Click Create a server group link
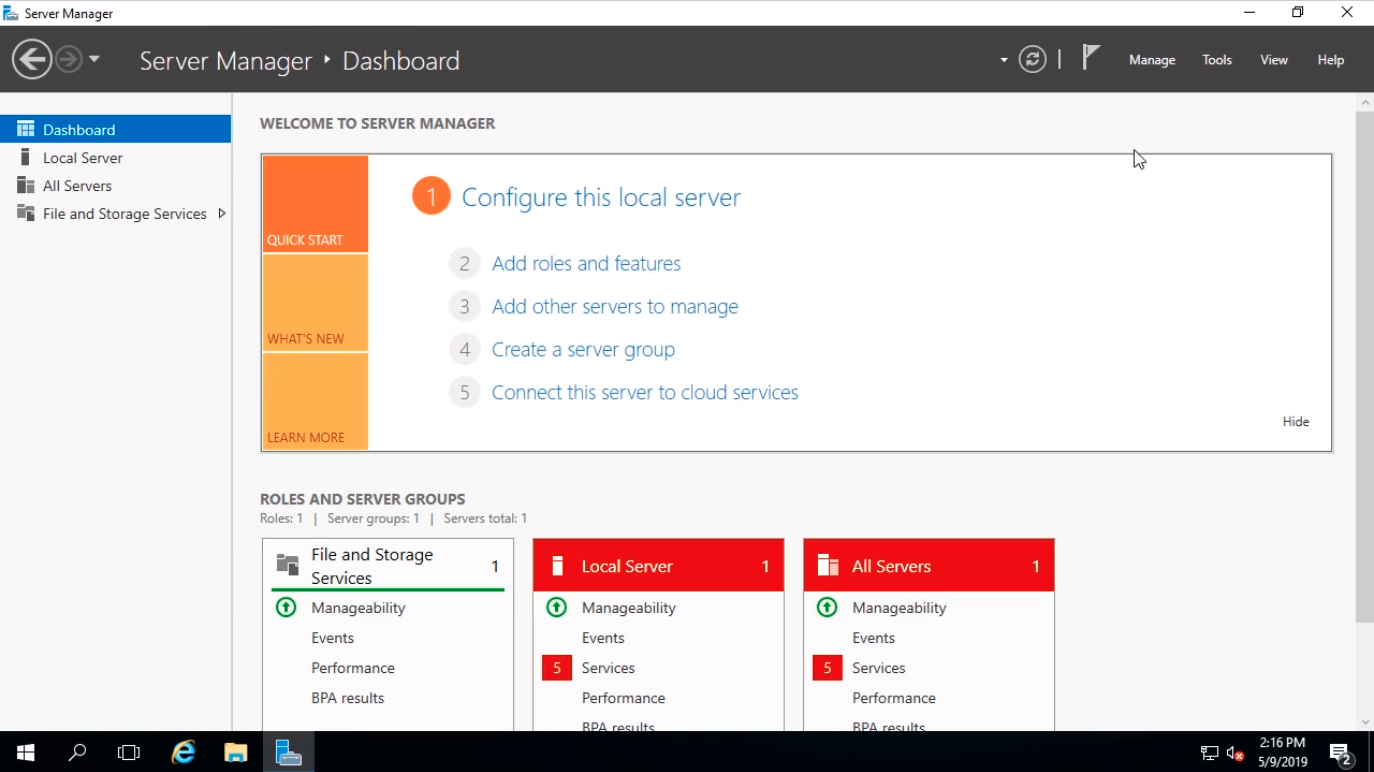This screenshot has height=772, width=1374. pos(583,350)
